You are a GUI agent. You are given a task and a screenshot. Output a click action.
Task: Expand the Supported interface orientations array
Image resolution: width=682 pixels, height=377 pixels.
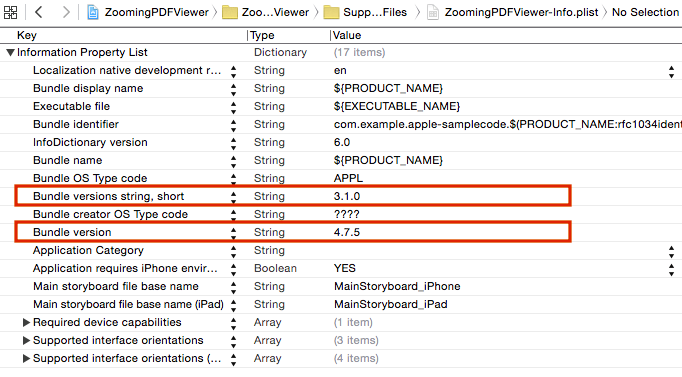pyautogui.click(x=26, y=340)
